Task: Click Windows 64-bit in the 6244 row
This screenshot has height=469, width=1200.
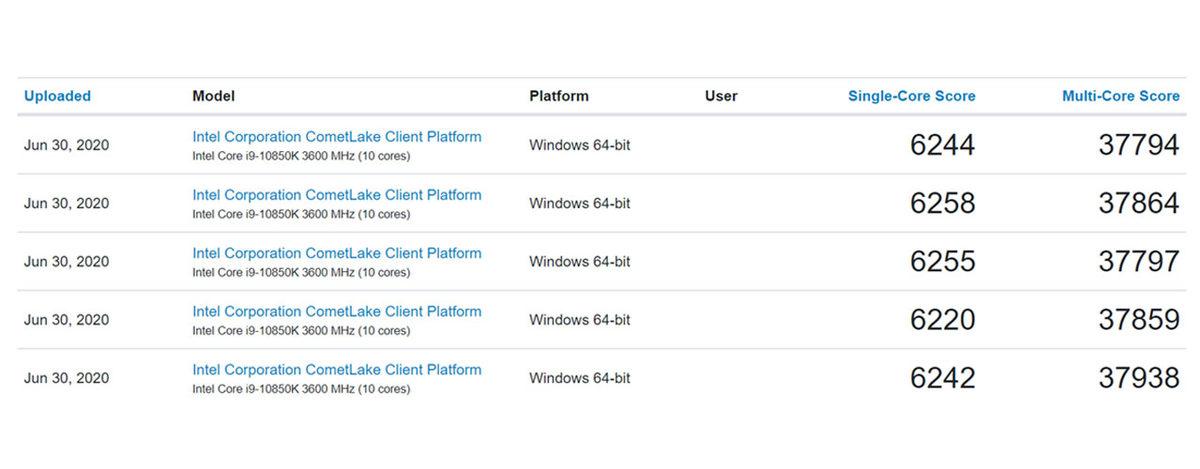Action: coord(580,146)
